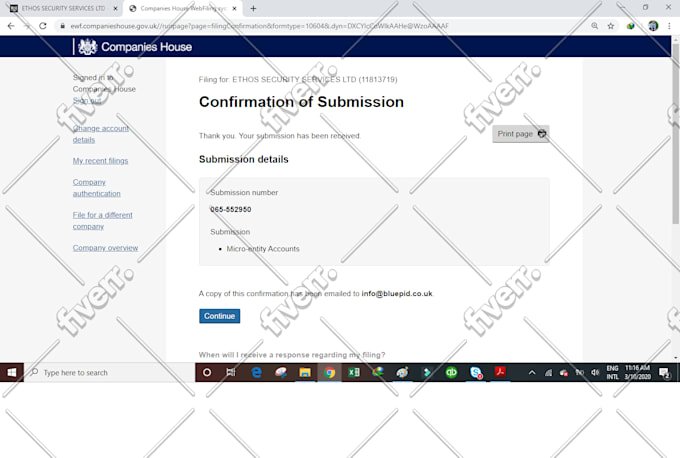Open File for a different company link
This screenshot has width=680, height=458.
(x=102, y=221)
